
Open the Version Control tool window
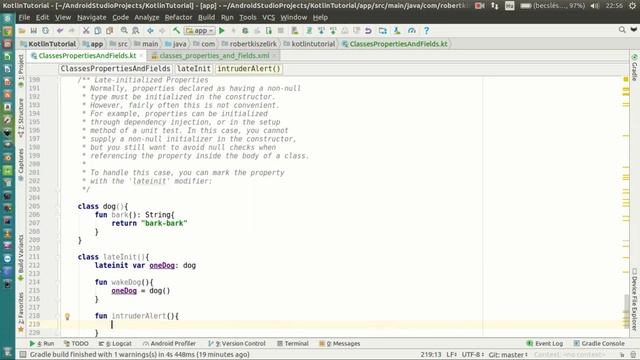click(237, 344)
